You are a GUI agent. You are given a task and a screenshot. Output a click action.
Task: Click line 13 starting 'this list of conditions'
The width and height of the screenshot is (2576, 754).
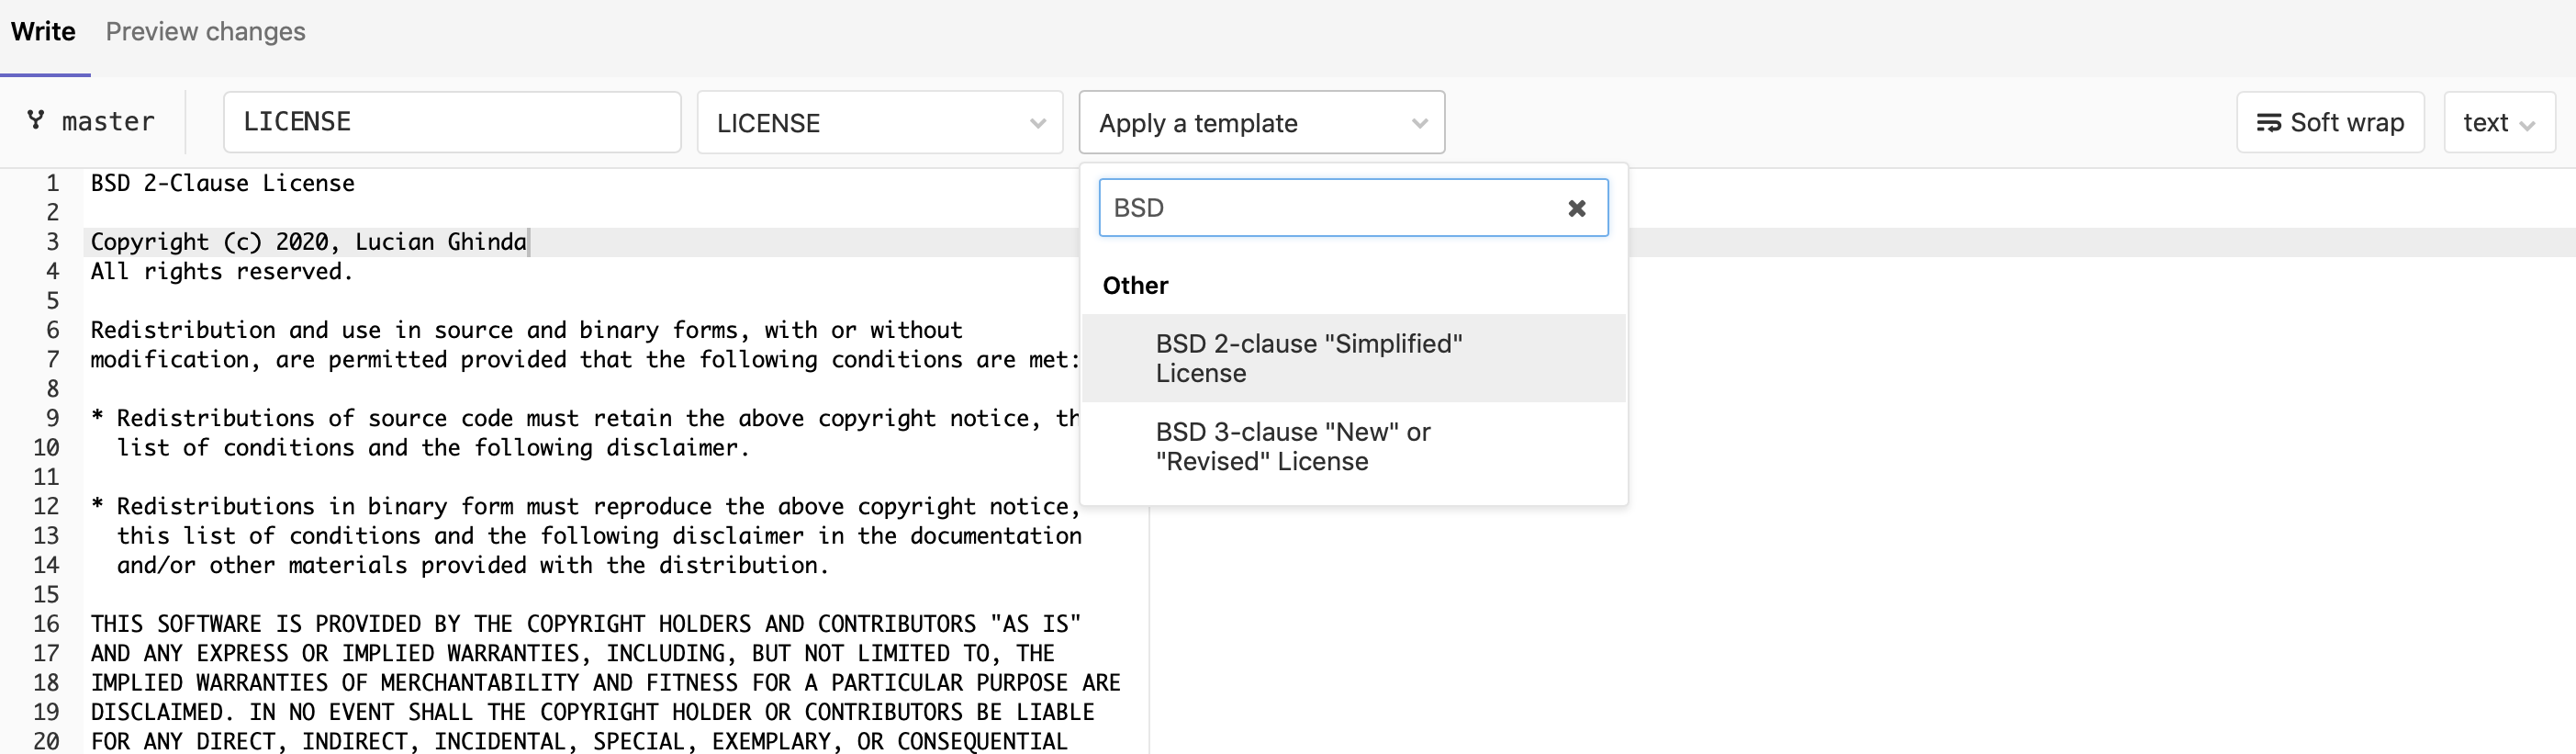point(599,535)
